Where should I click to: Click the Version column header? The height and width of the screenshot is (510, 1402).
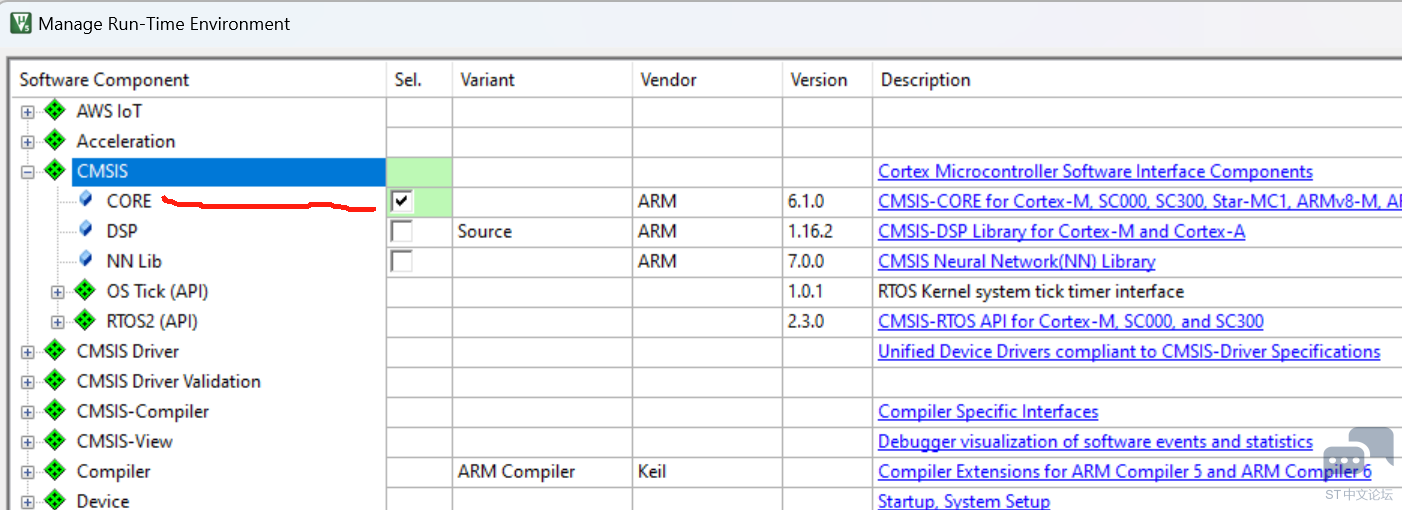(x=827, y=80)
